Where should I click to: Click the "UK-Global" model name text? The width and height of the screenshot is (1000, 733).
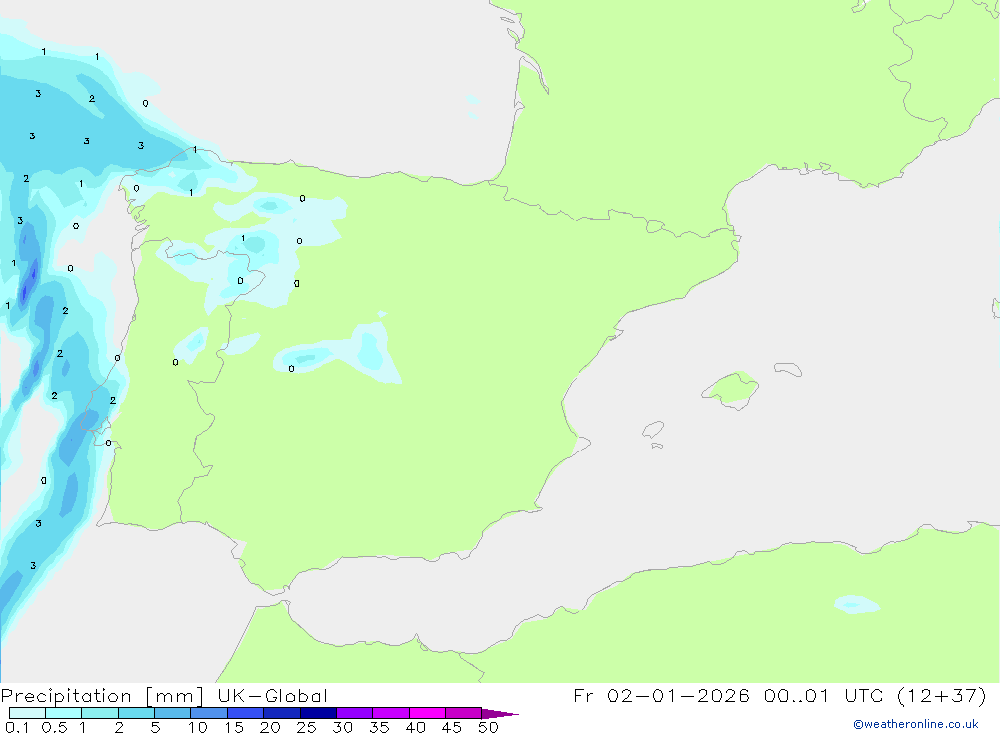click(x=272, y=696)
